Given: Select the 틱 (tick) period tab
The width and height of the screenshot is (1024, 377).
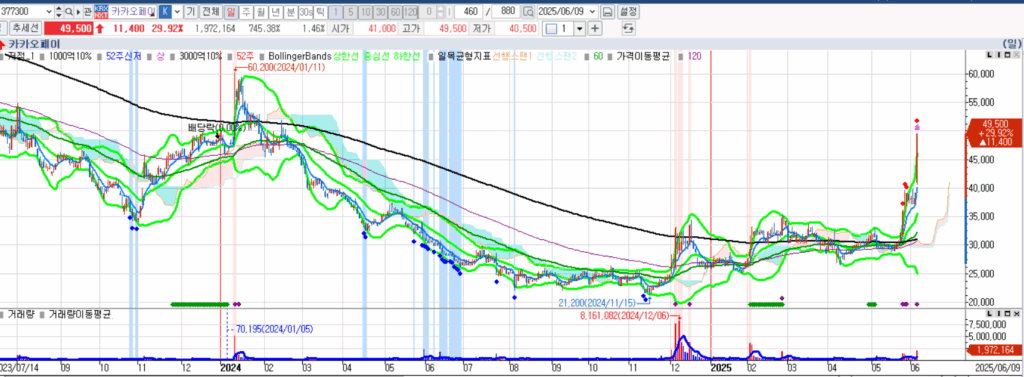Looking at the screenshot, I should click(x=320, y=12).
